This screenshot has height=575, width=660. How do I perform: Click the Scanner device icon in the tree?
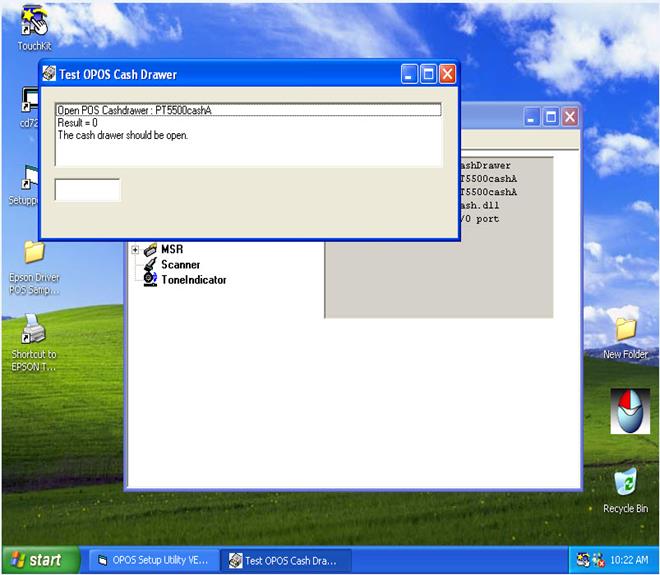click(x=150, y=265)
